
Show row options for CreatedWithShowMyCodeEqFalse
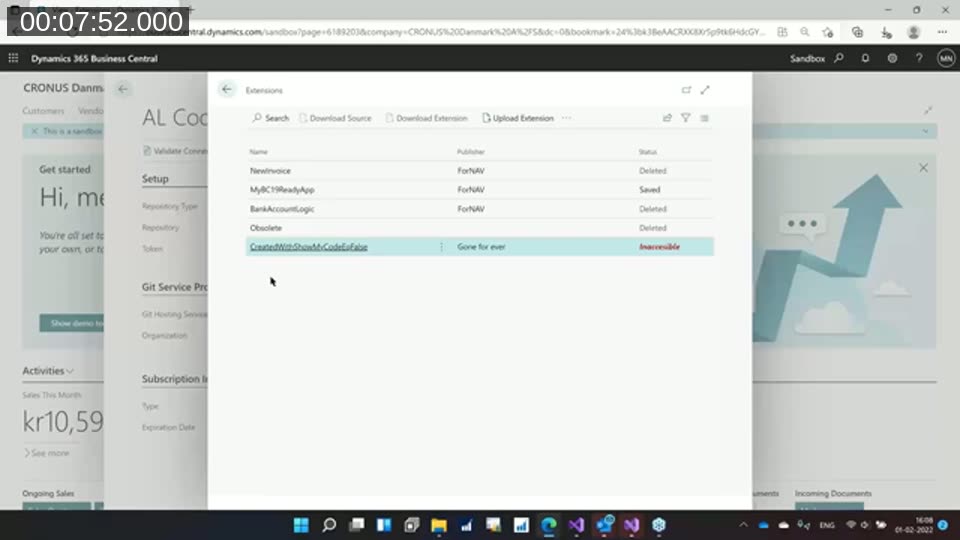(x=441, y=247)
